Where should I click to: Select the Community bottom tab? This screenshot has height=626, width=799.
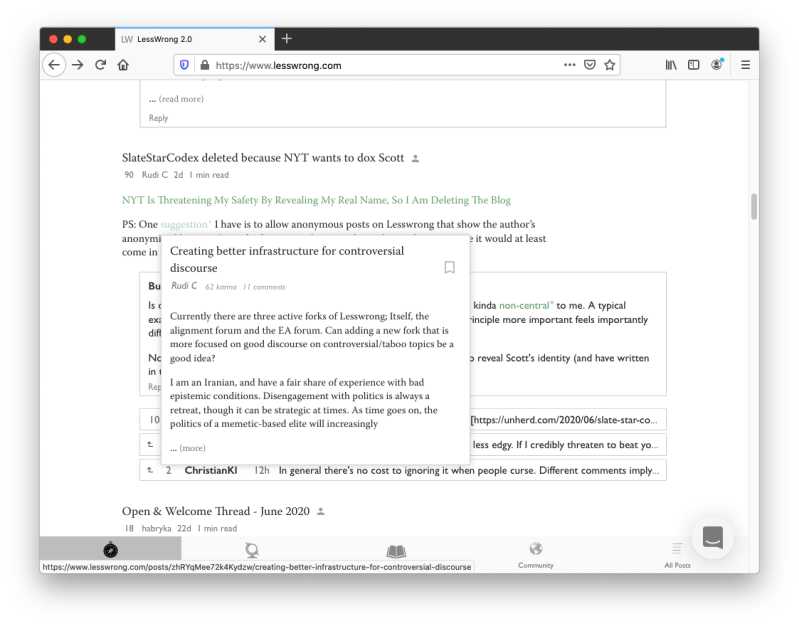pyautogui.click(x=536, y=555)
